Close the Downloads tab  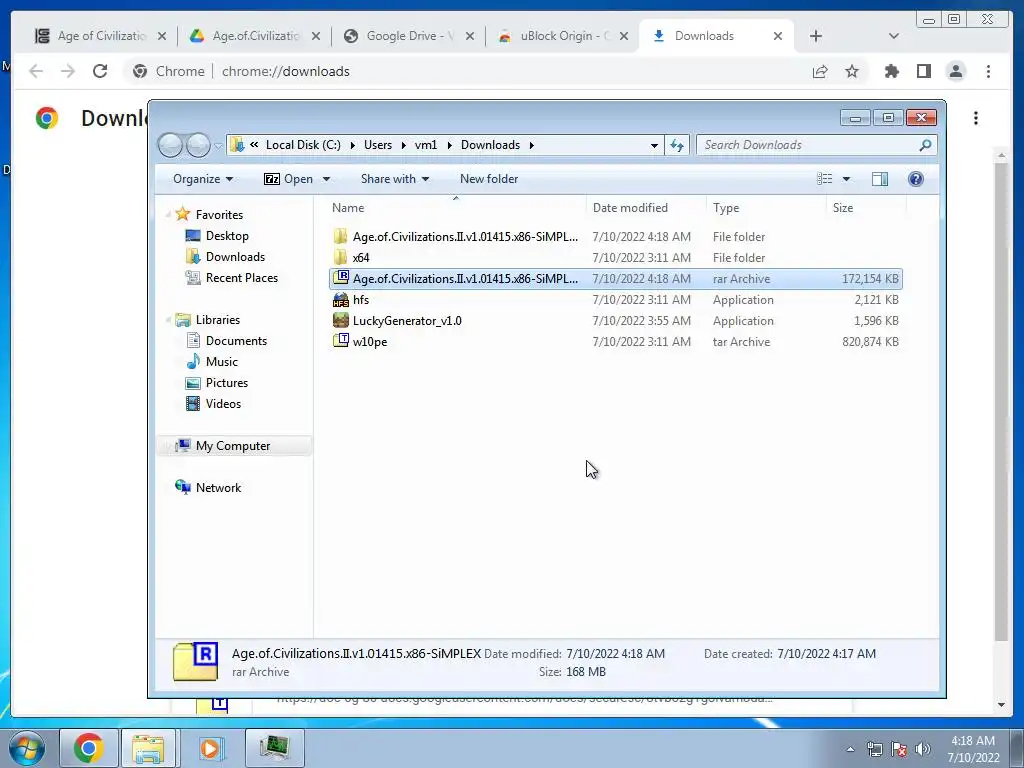pyautogui.click(x=778, y=36)
